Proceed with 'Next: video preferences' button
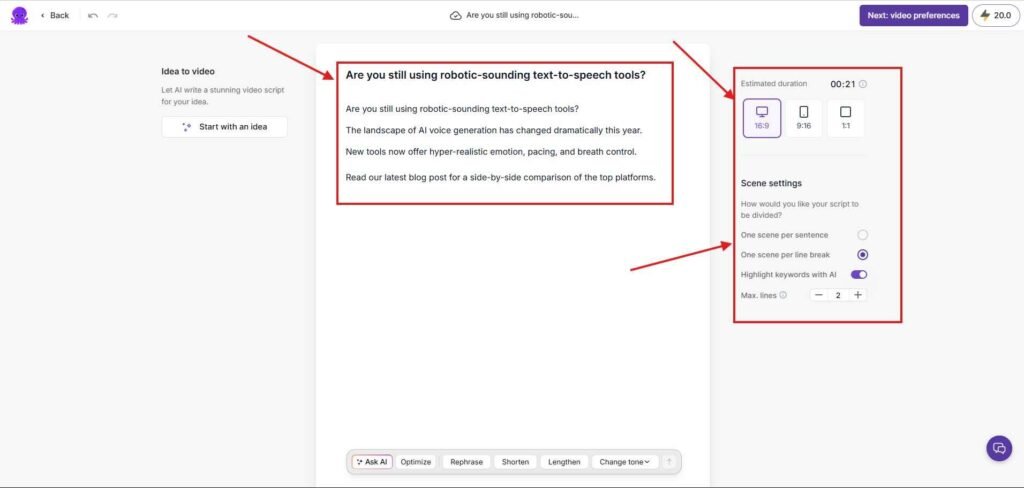The image size is (1024, 488). [913, 15]
